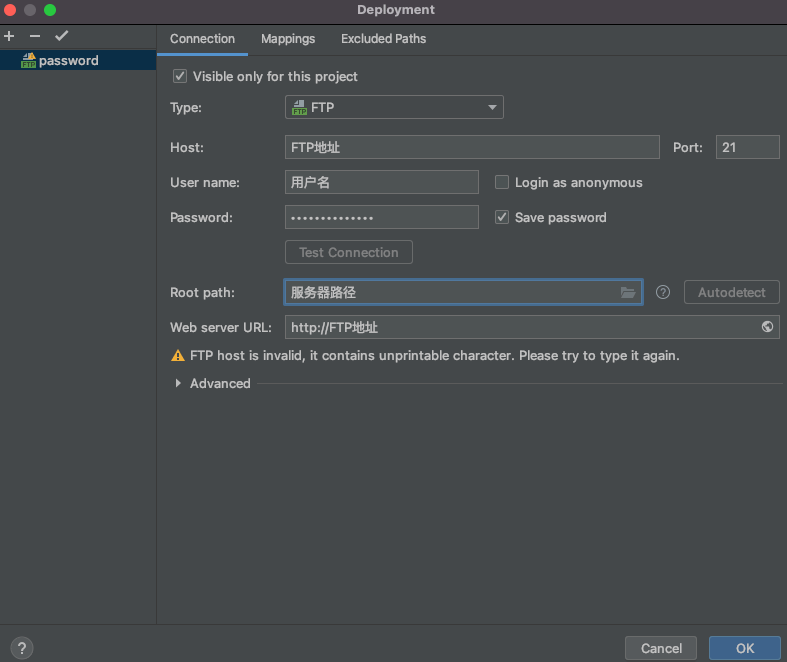Screen dimensions: 787x662
Task: Click the question mark help icon beside Autodetect
Action: pyautogui.click(x=663, y=293)
